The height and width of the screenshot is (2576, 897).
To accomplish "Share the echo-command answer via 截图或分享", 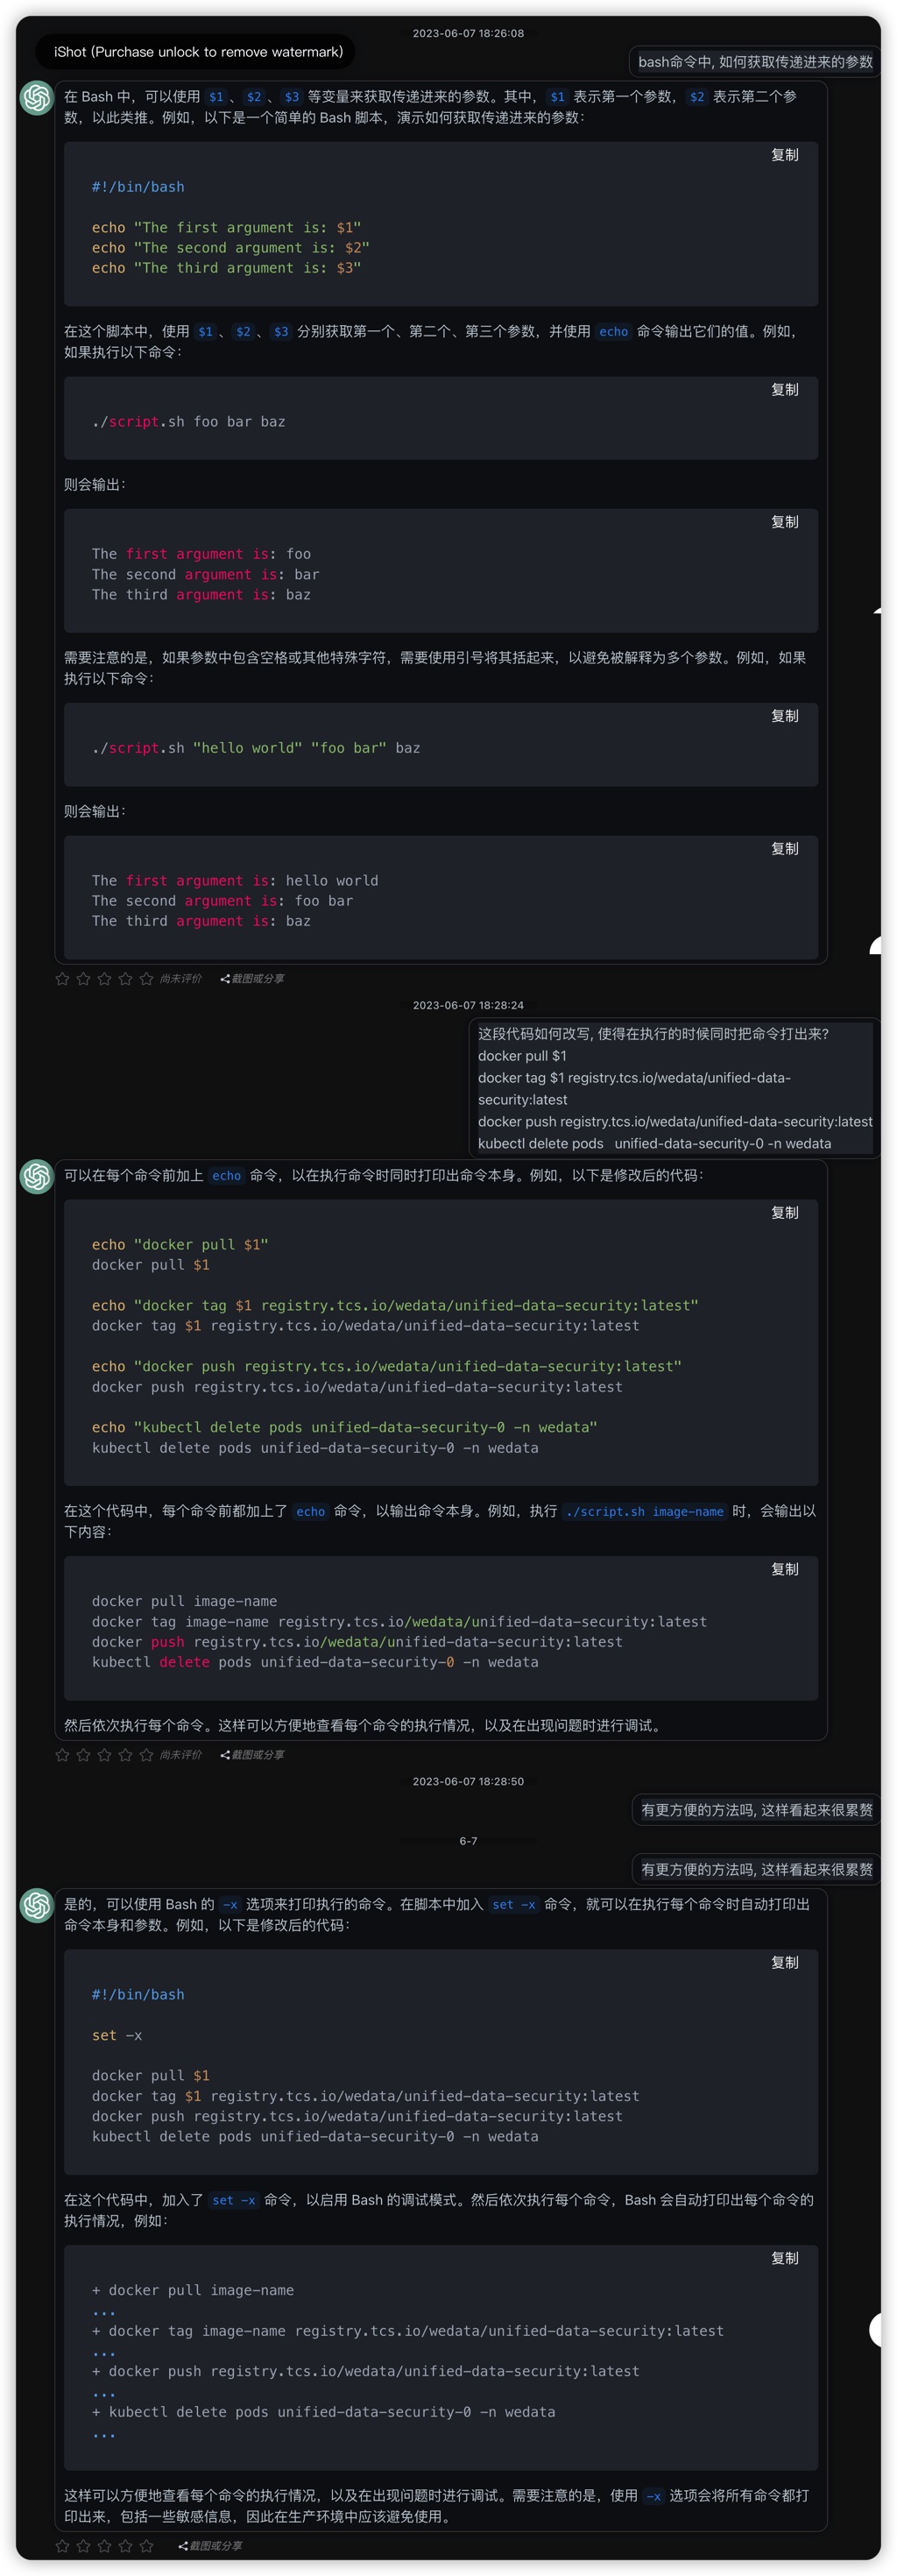I will (x=253, y=1755).
